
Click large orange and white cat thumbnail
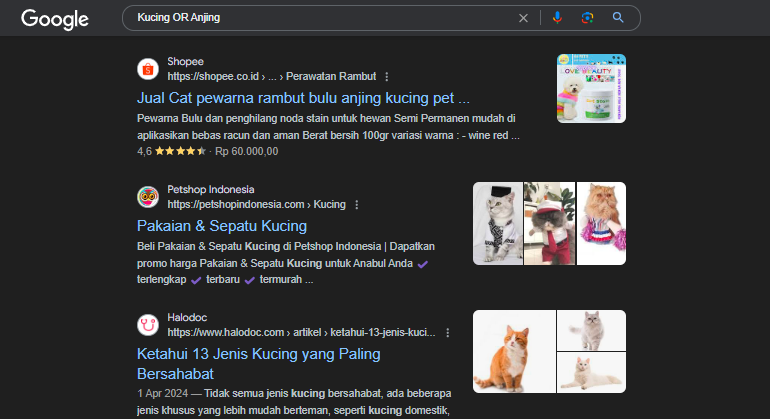[x=514, y=351]
